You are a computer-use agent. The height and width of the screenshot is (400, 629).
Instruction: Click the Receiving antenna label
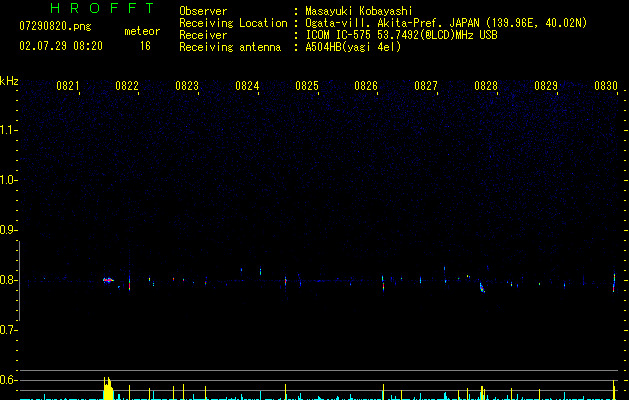coord(230,47)
